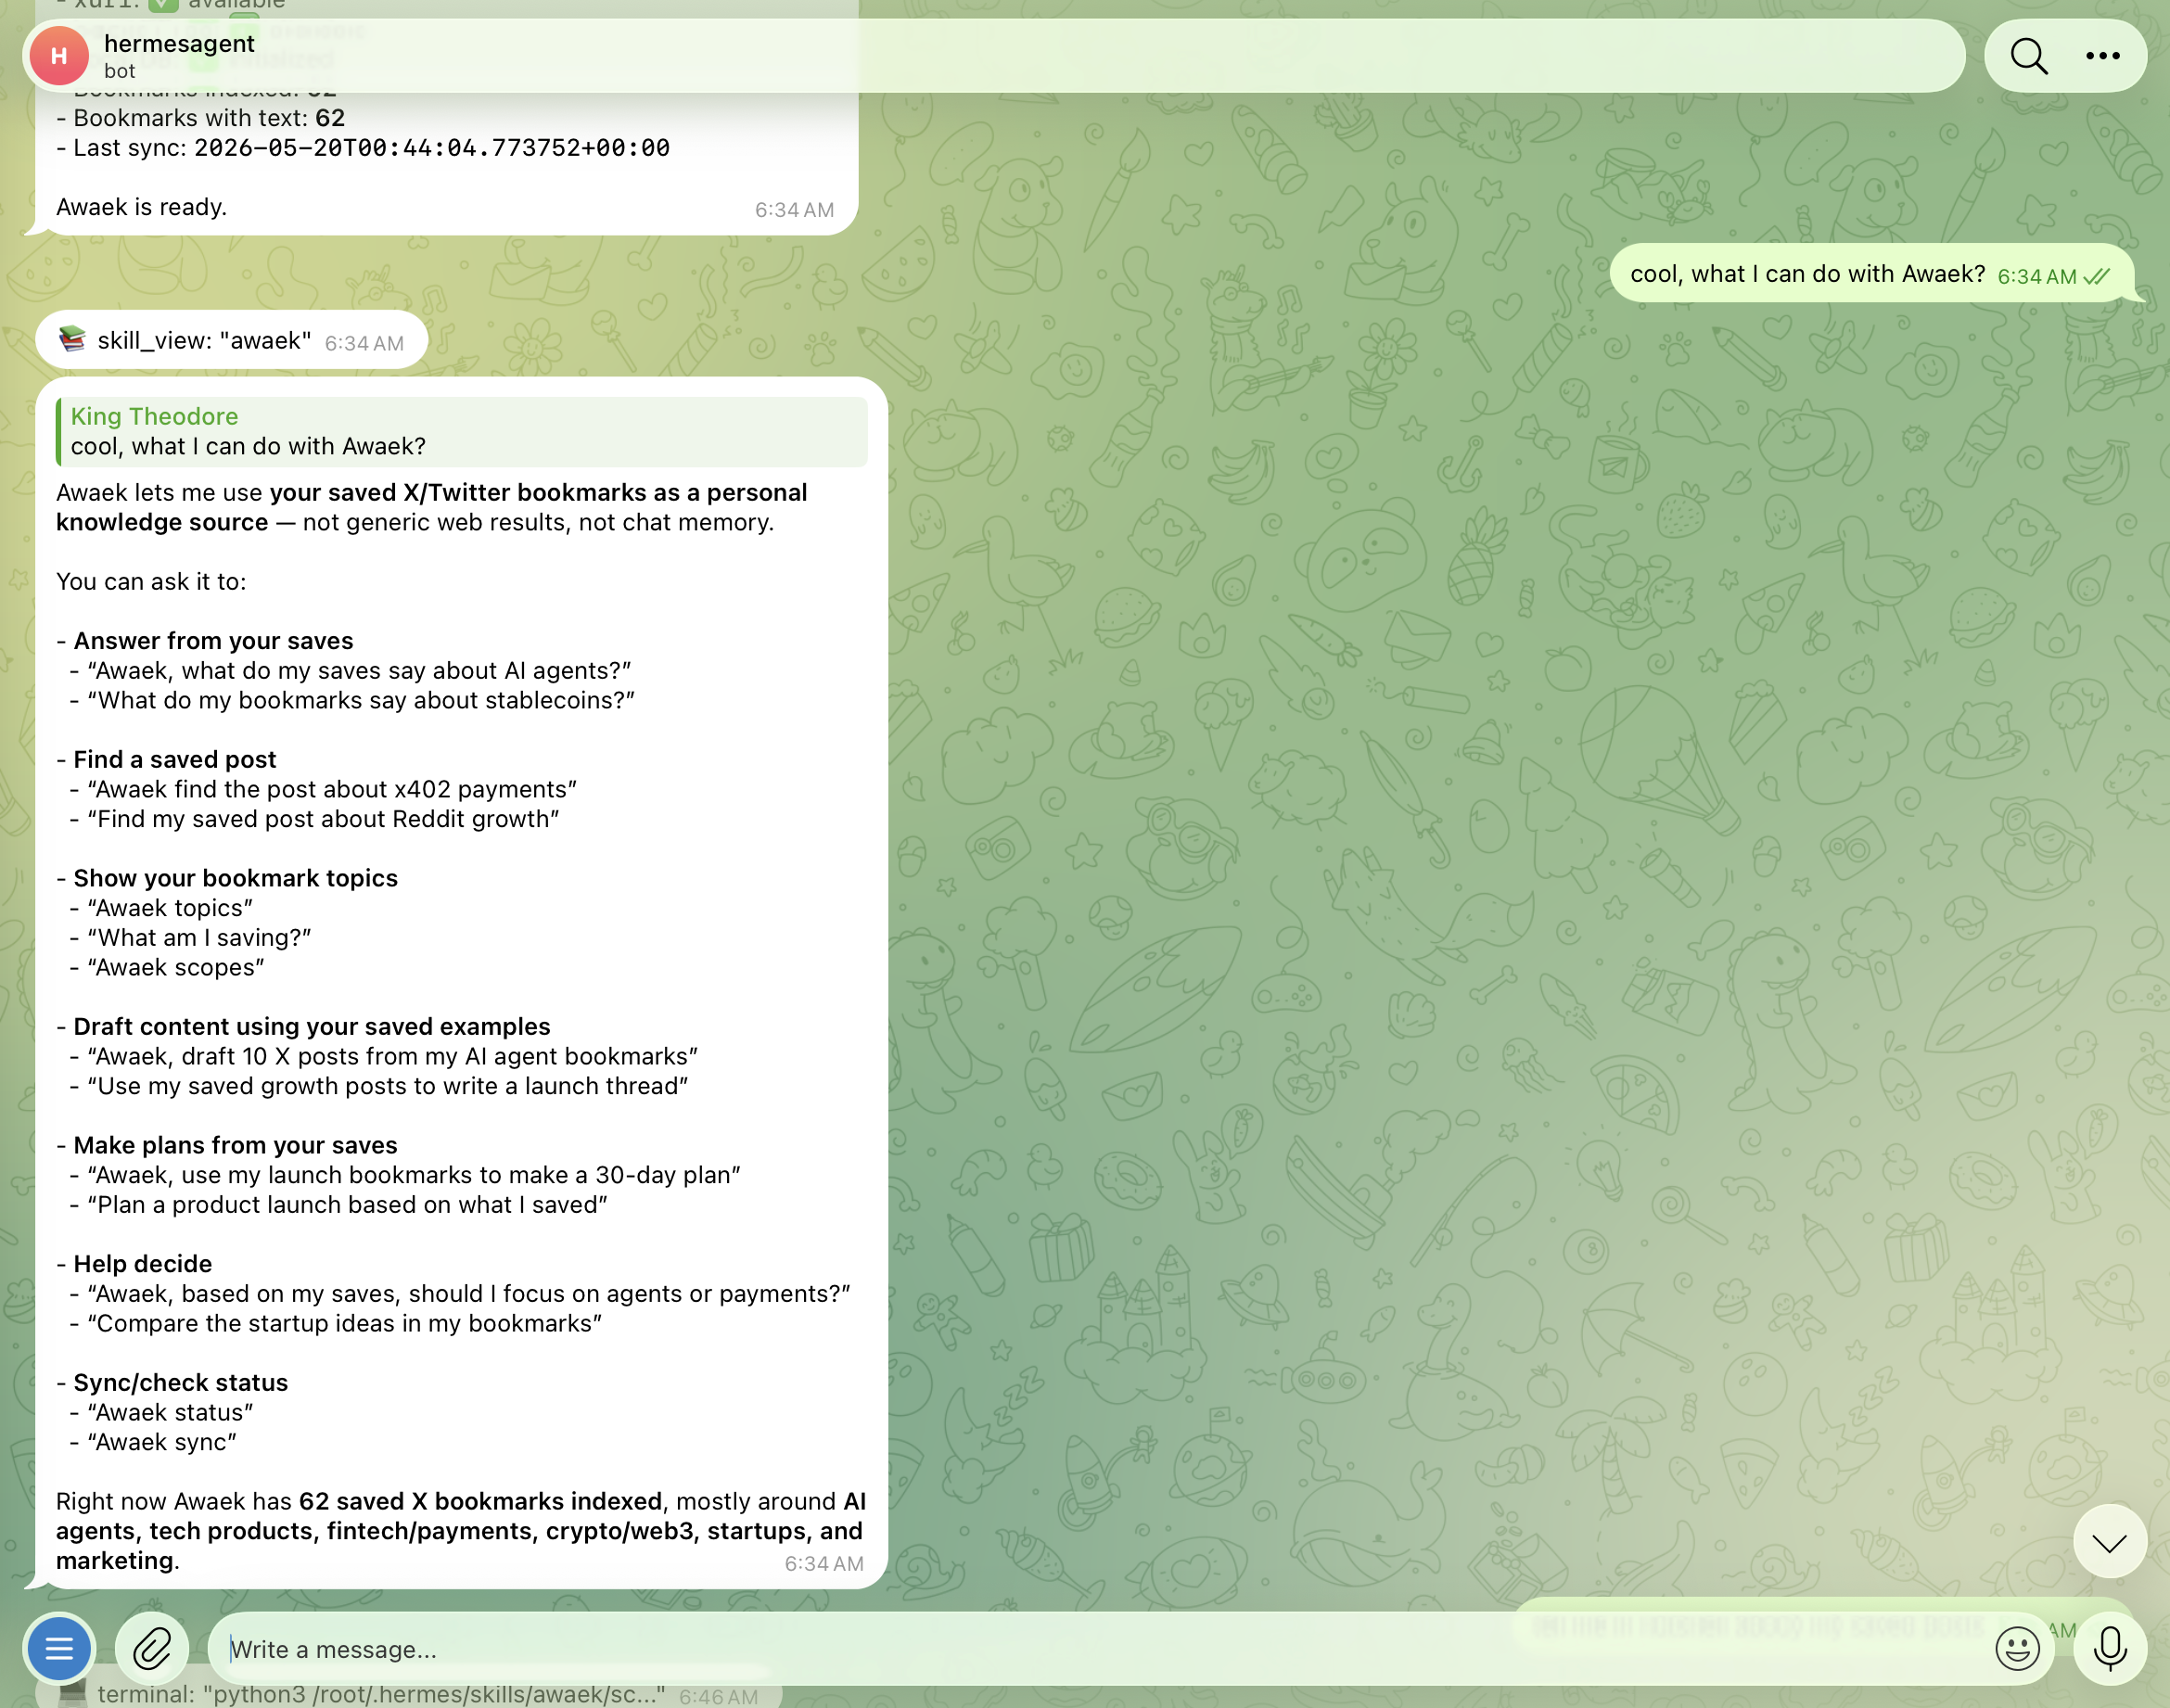Viewport: 2170px width, 1708px height.
Task: Click the "Awaek topics" example line
Action: click(x=170, y=908)
